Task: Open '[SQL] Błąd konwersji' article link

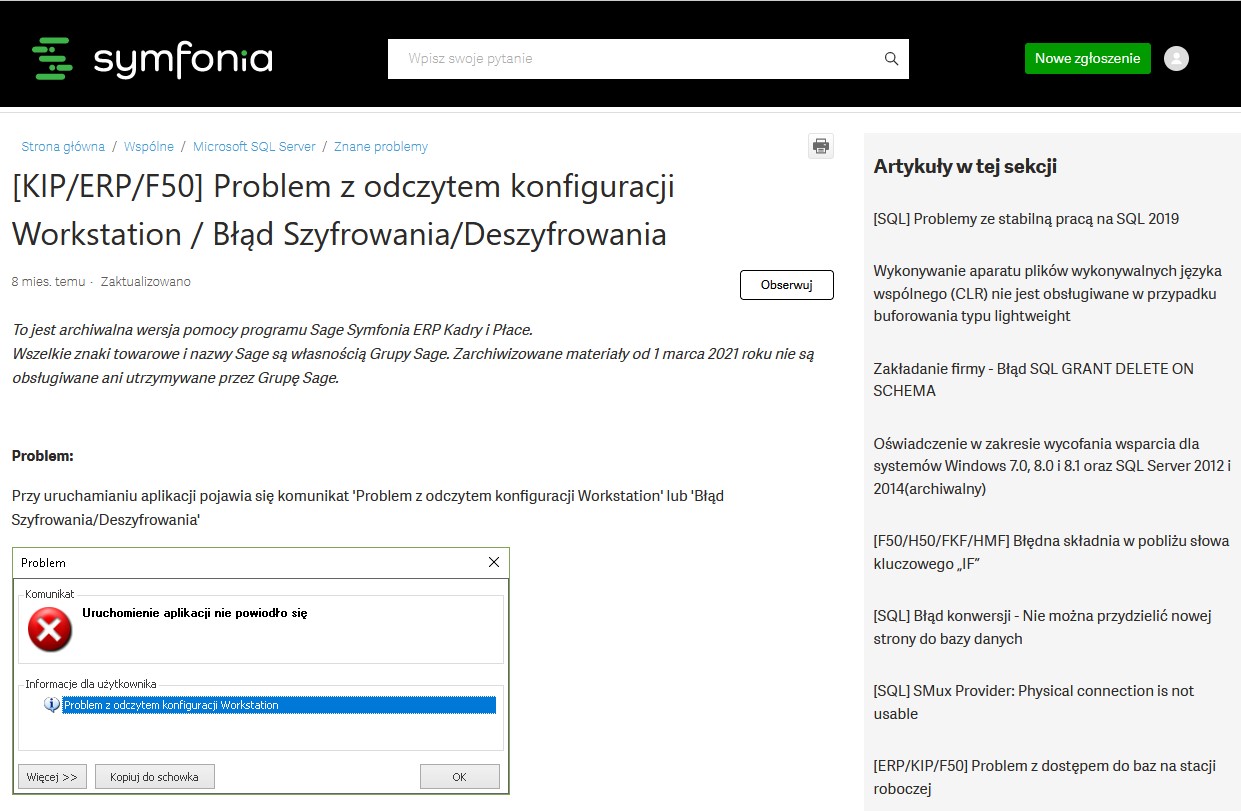Action: tap(1042, 627)
